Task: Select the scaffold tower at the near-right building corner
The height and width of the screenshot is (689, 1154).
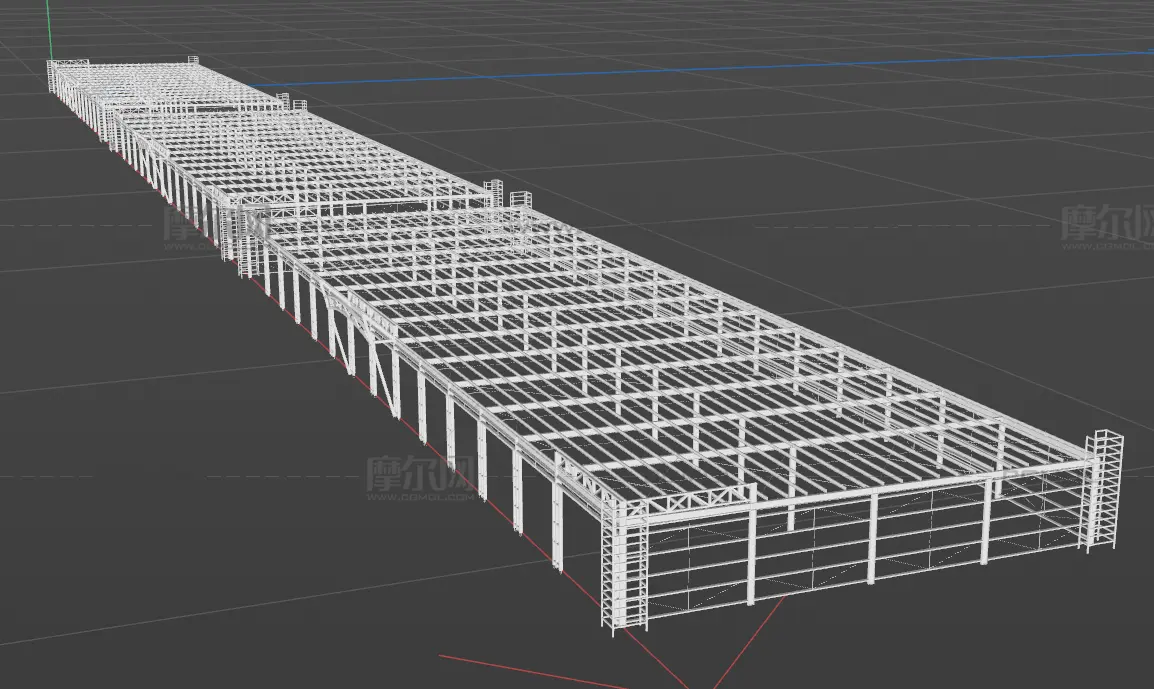Action: tap(1104, 491)
